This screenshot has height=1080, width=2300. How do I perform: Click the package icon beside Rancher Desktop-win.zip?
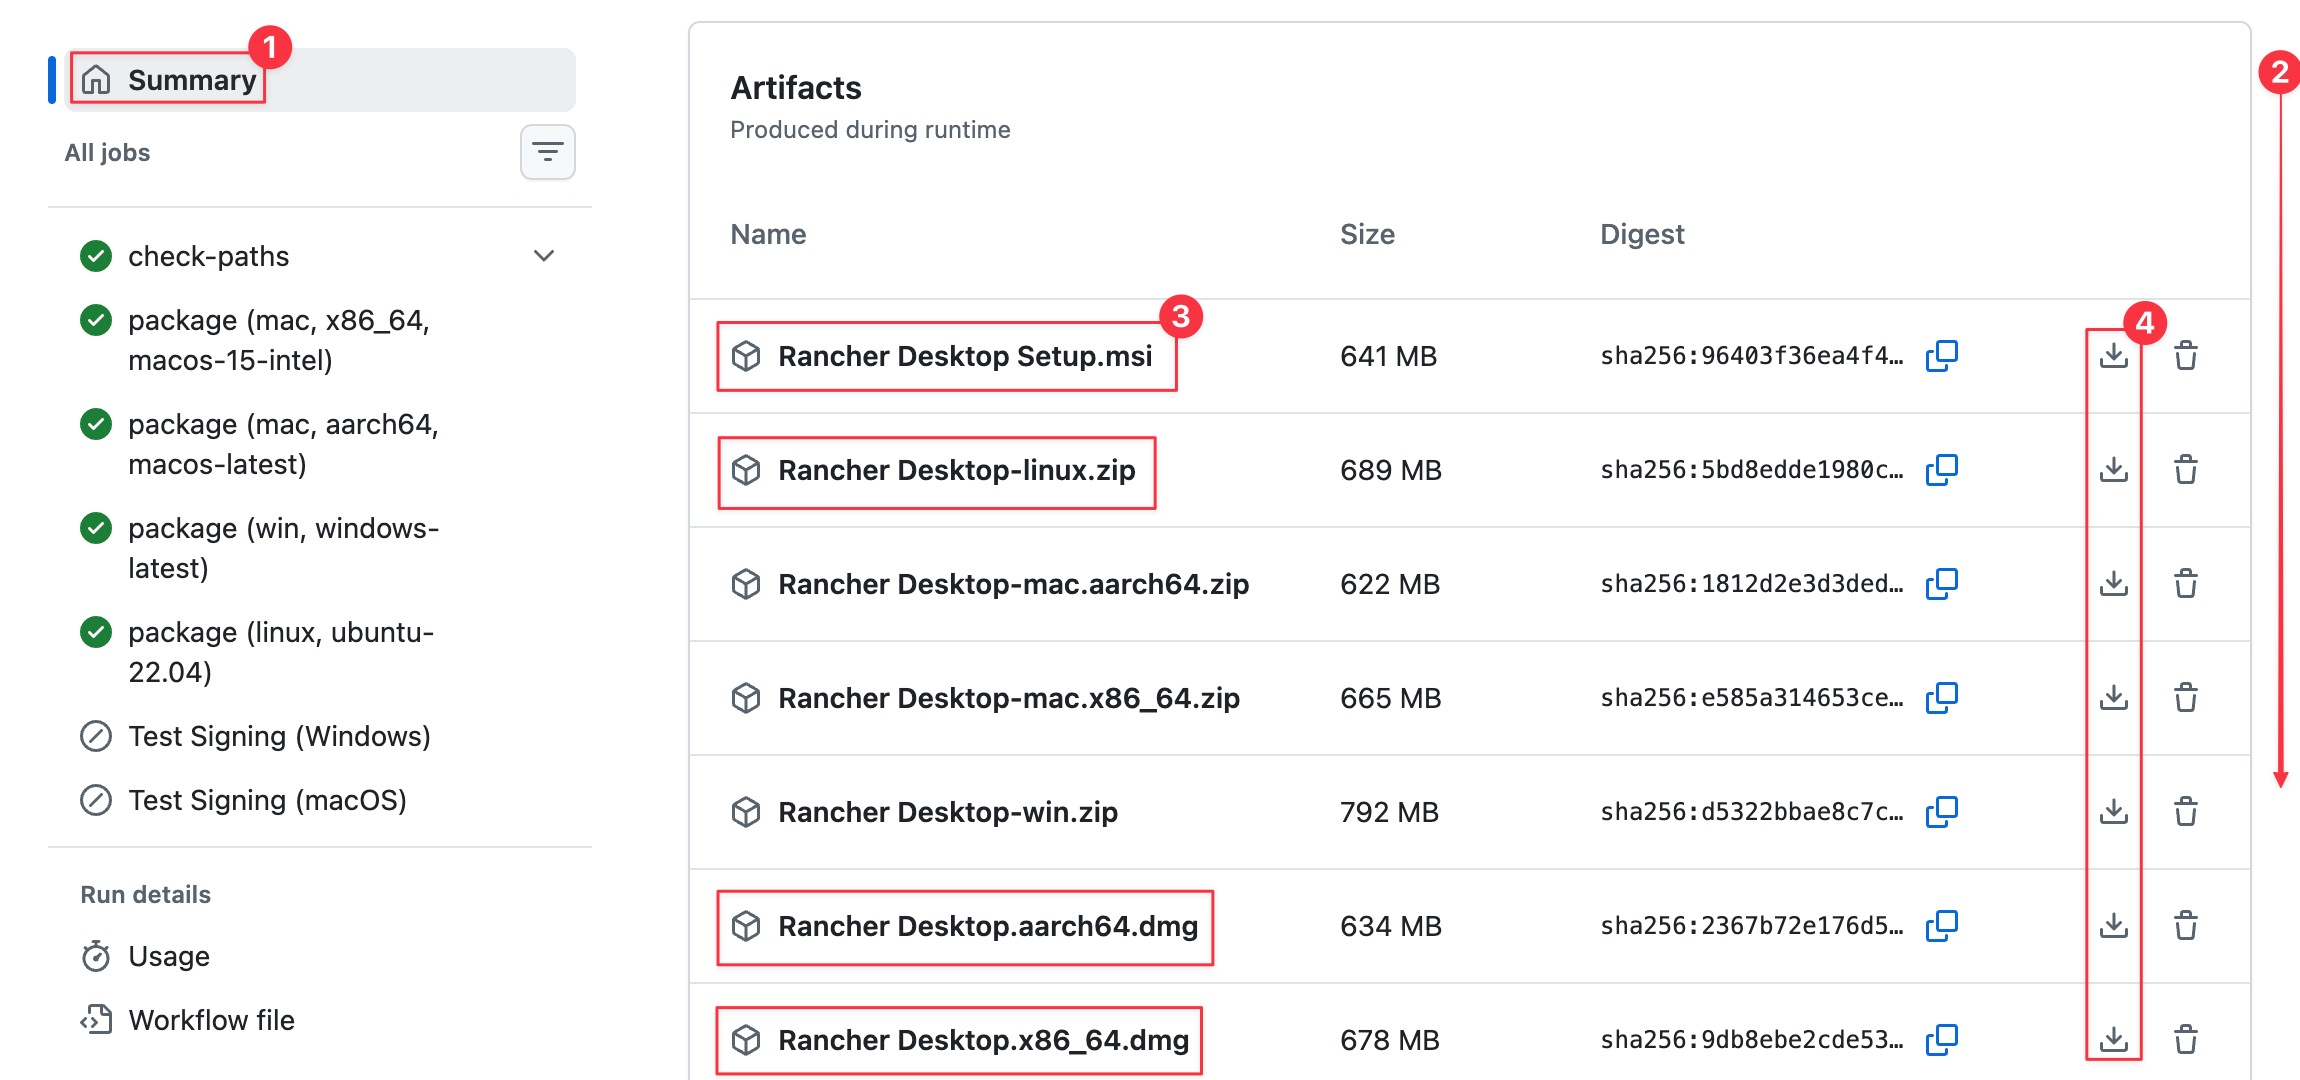click(746, 812)
